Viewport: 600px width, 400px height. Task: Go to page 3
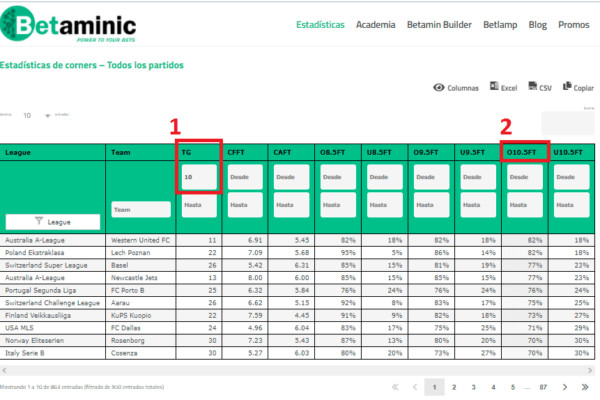point(473,387)
